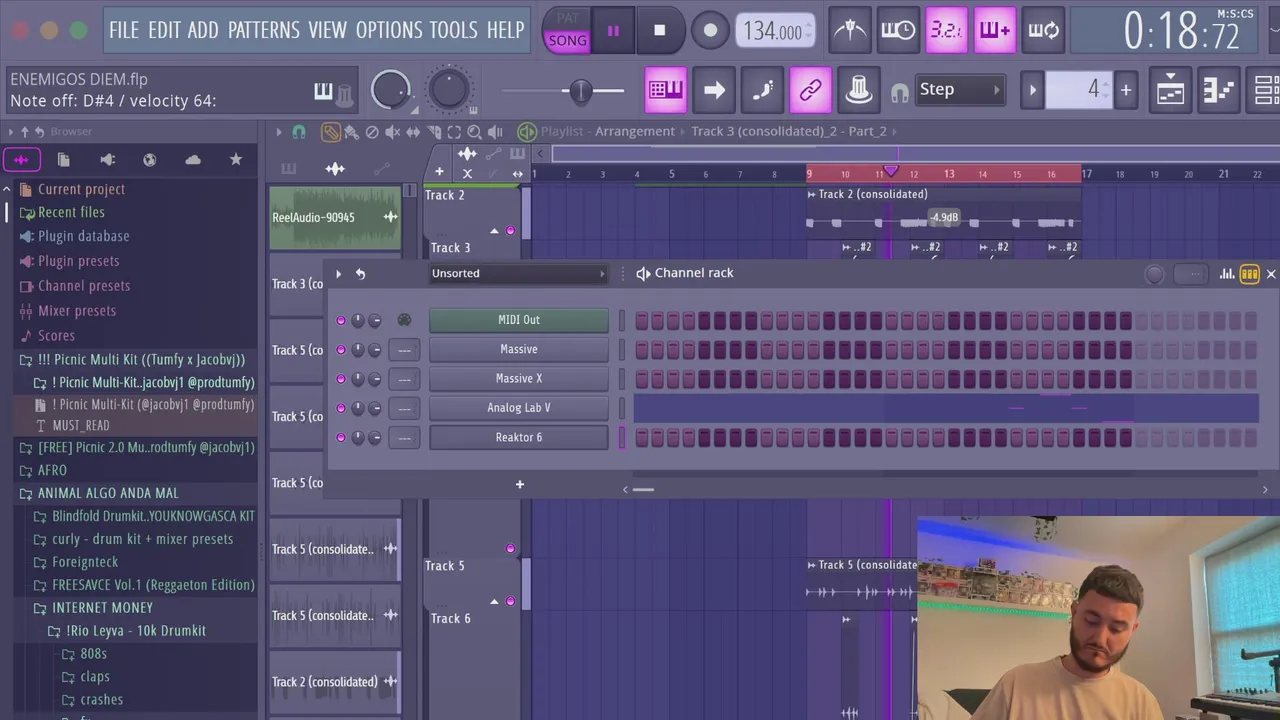Toggle the multilink to controllers icon
Image resolution: width=1280 pixels, height=720 pixels.
coord(810,90)
